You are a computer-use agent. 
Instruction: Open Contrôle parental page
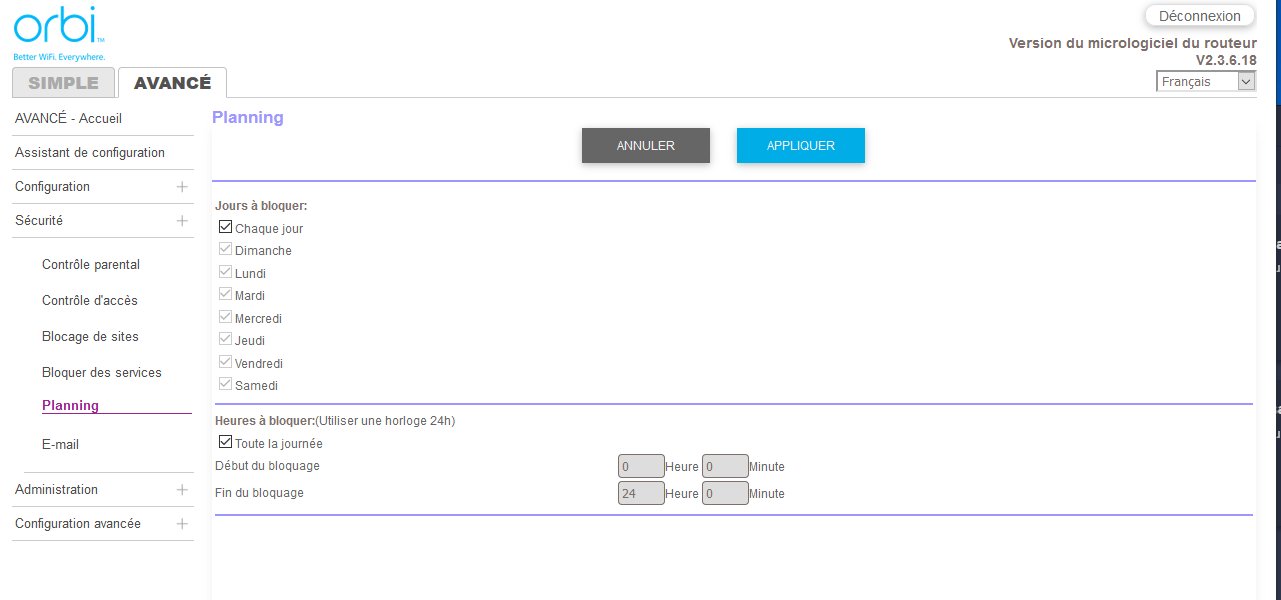tap(91, 265)
